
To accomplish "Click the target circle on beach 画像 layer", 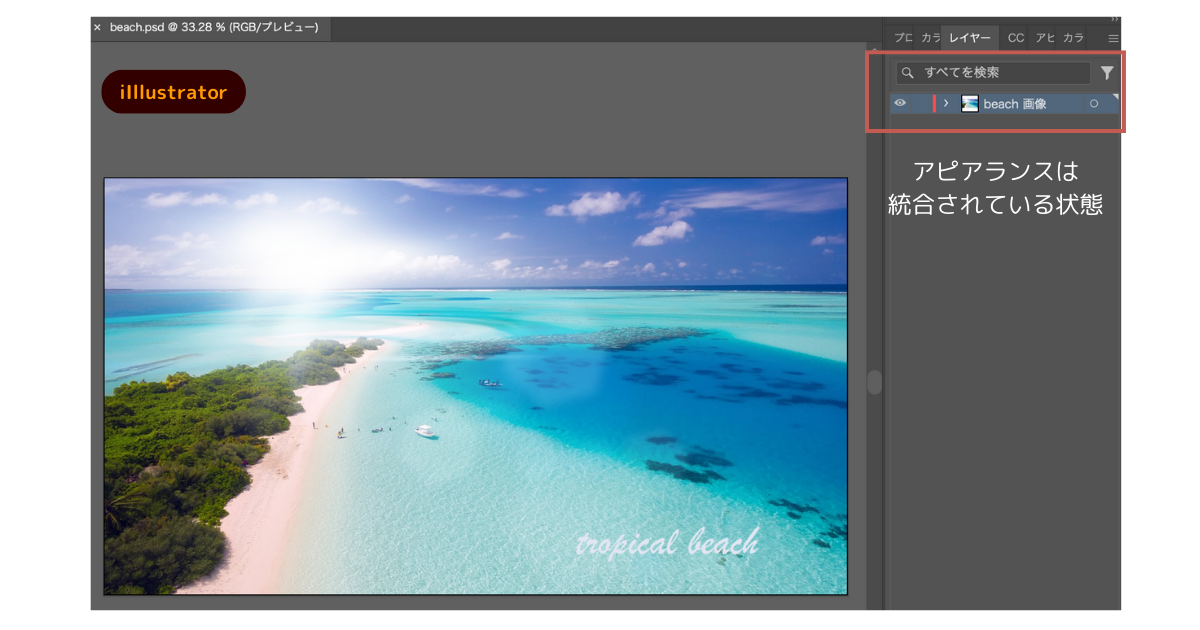I will pyautogui.click(x=1096, y=102).
